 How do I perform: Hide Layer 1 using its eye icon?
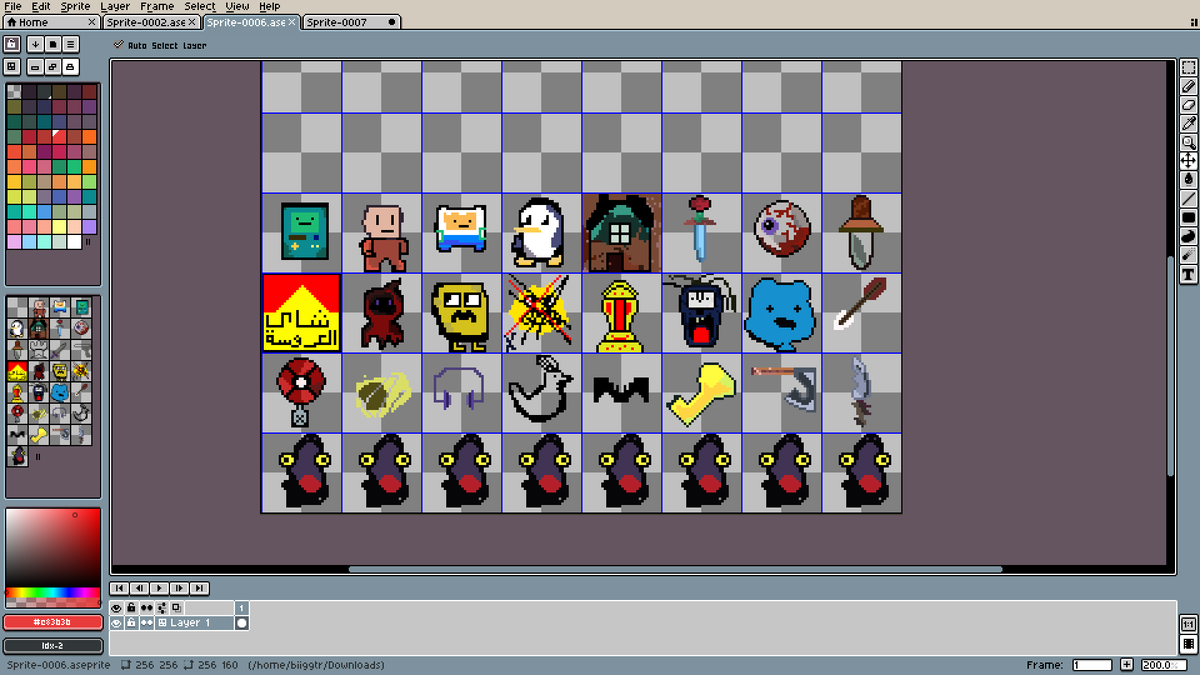click(117, 623)
